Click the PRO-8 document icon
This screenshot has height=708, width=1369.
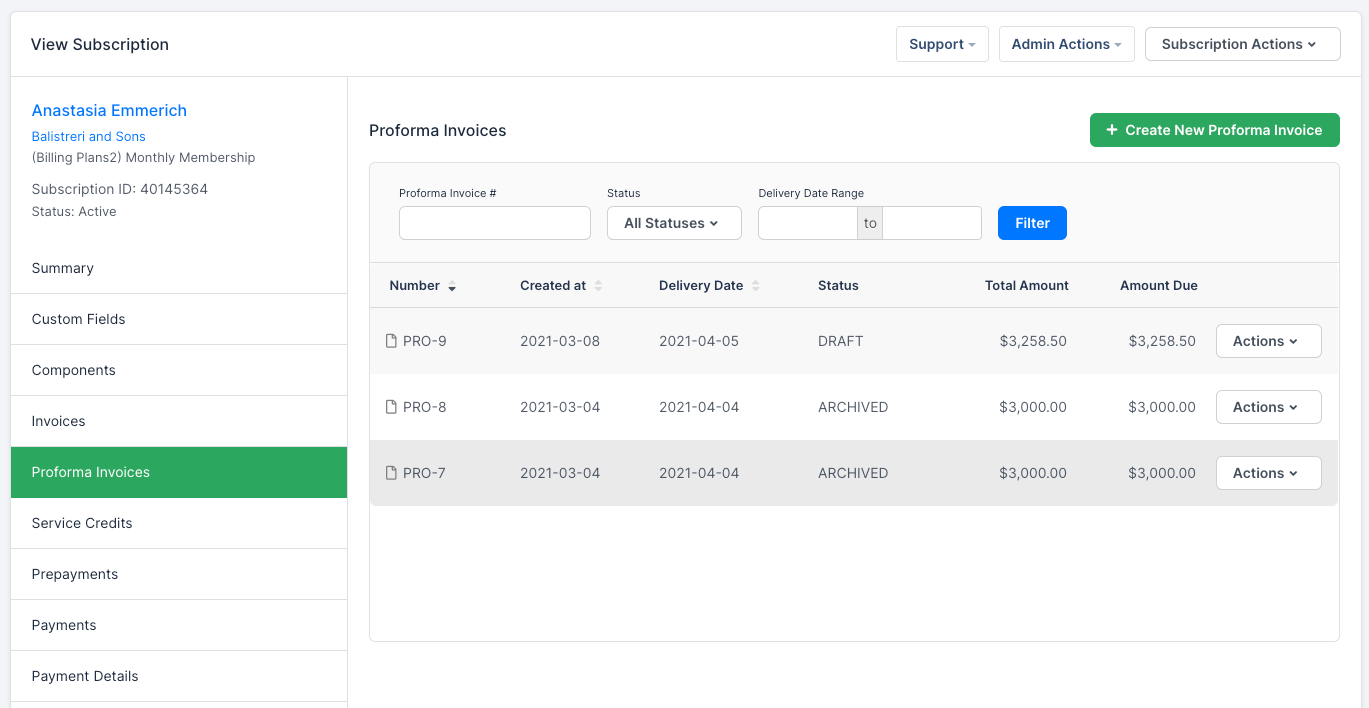[392, 407]
